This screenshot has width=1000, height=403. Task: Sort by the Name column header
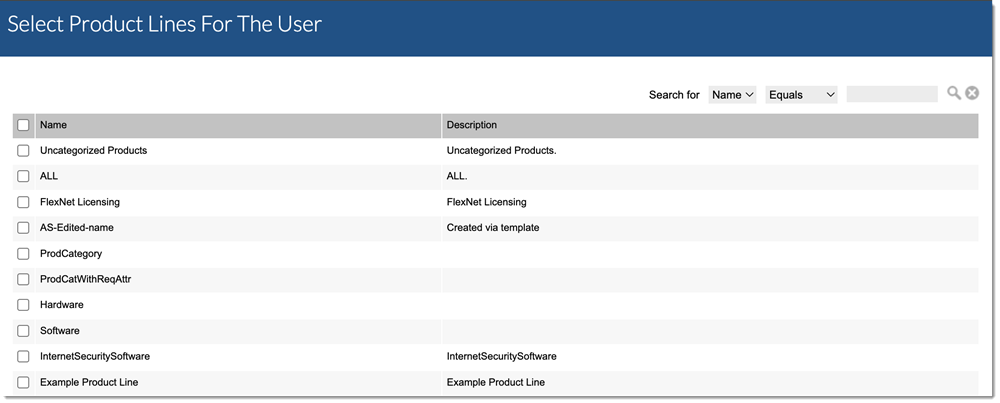coord(54,125)
